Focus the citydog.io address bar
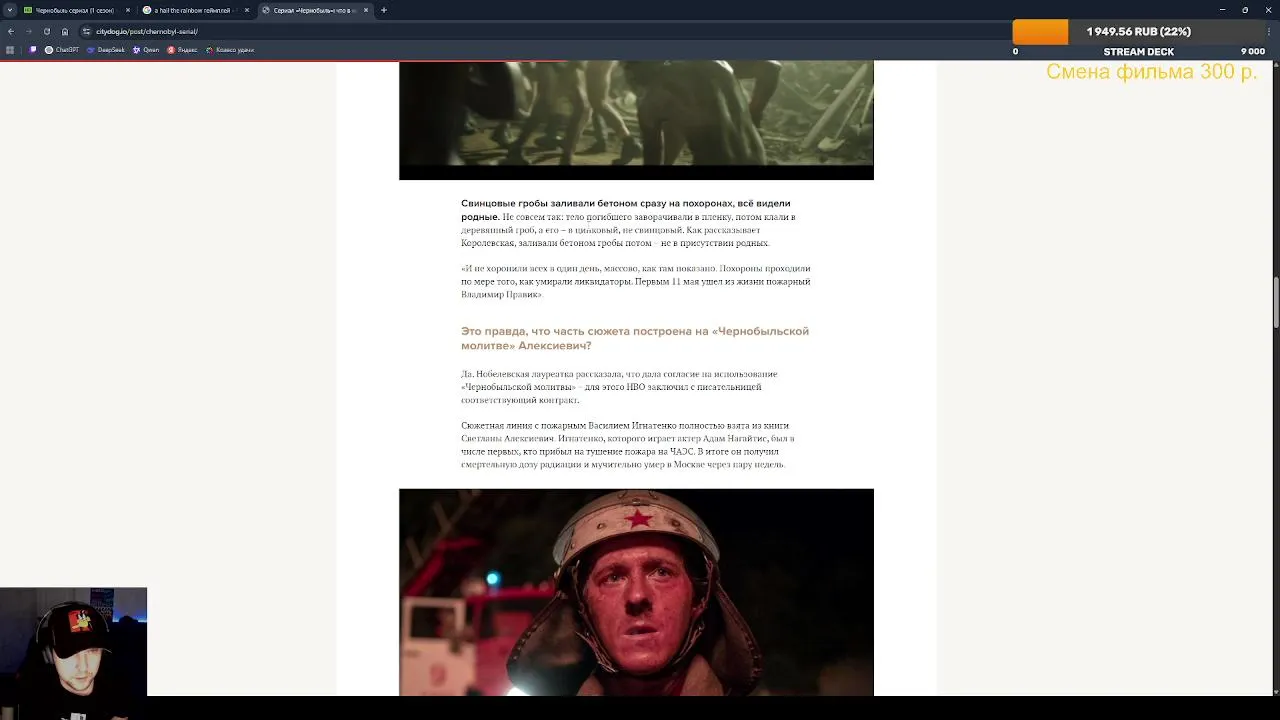Image resolution: width=1280 pixels, height=720 pixels. click(x=540, y=31)
